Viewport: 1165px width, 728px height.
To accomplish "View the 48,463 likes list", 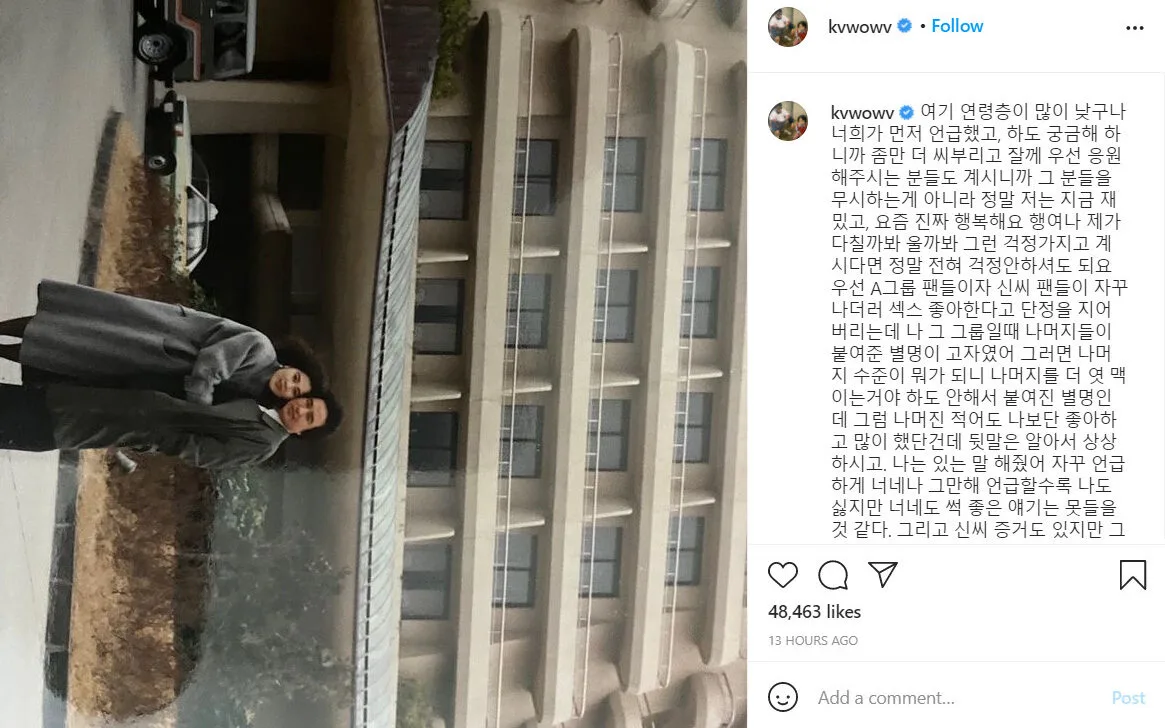I will (x=814, y=611).
